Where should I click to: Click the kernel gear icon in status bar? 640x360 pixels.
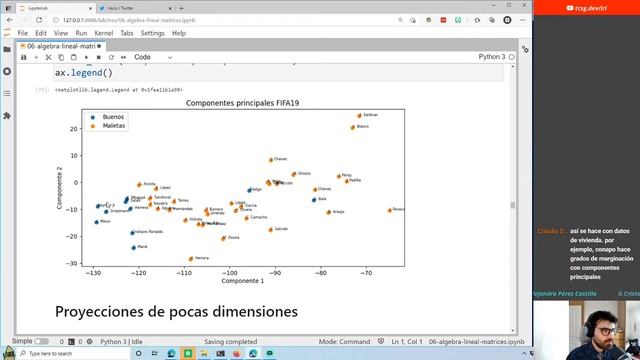(89, 342)
